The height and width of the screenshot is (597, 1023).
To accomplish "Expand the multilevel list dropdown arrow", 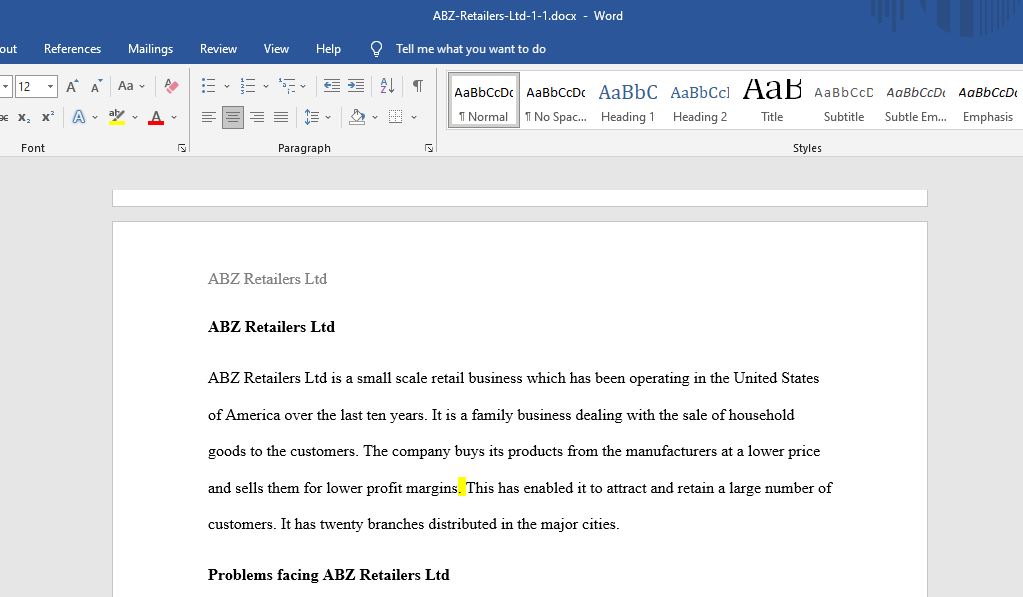I will [303, 86].
